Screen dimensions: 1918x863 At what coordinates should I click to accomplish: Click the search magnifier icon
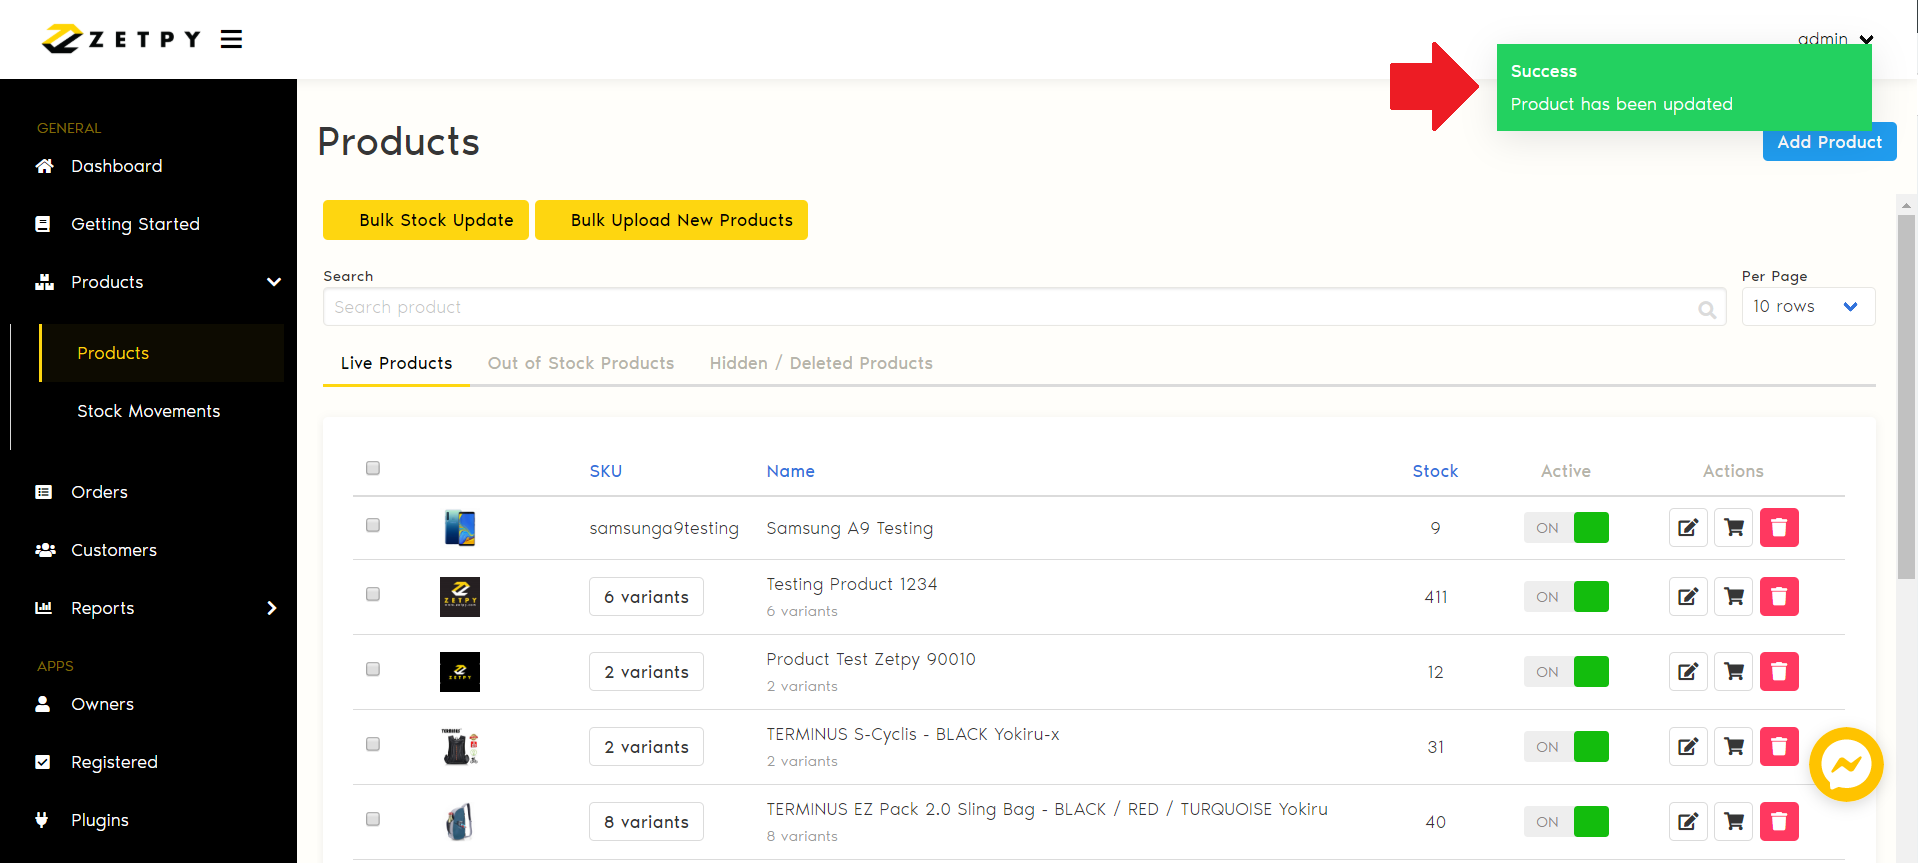tap(1706, 309)
